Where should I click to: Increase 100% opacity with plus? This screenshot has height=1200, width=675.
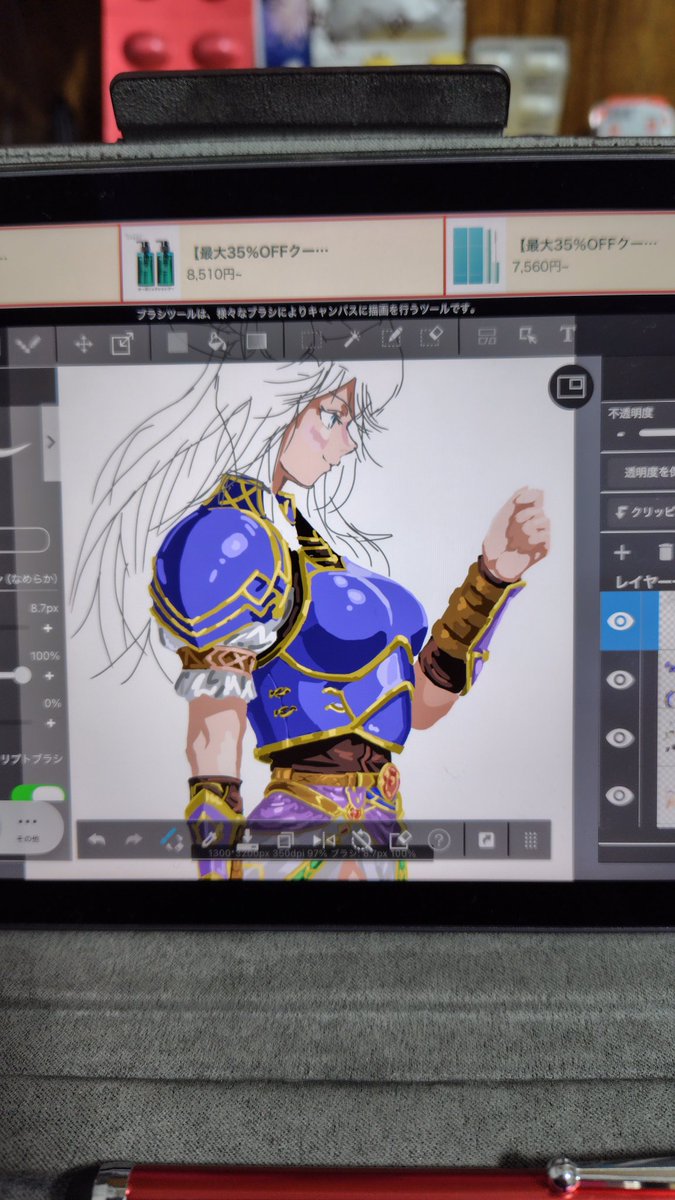point(48,676)
